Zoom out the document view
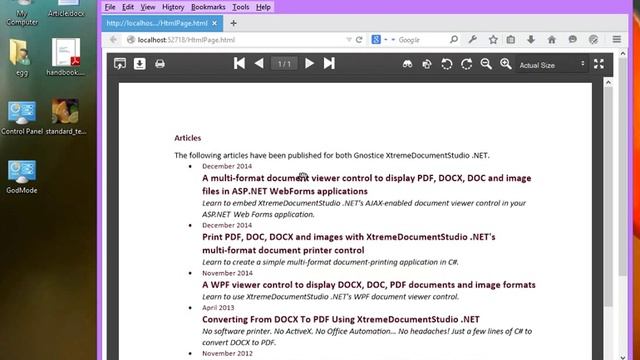 486,64
